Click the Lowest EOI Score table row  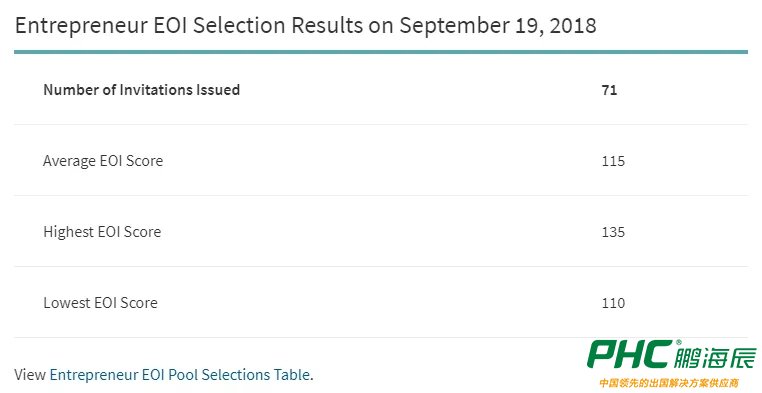tap(381, 302)
